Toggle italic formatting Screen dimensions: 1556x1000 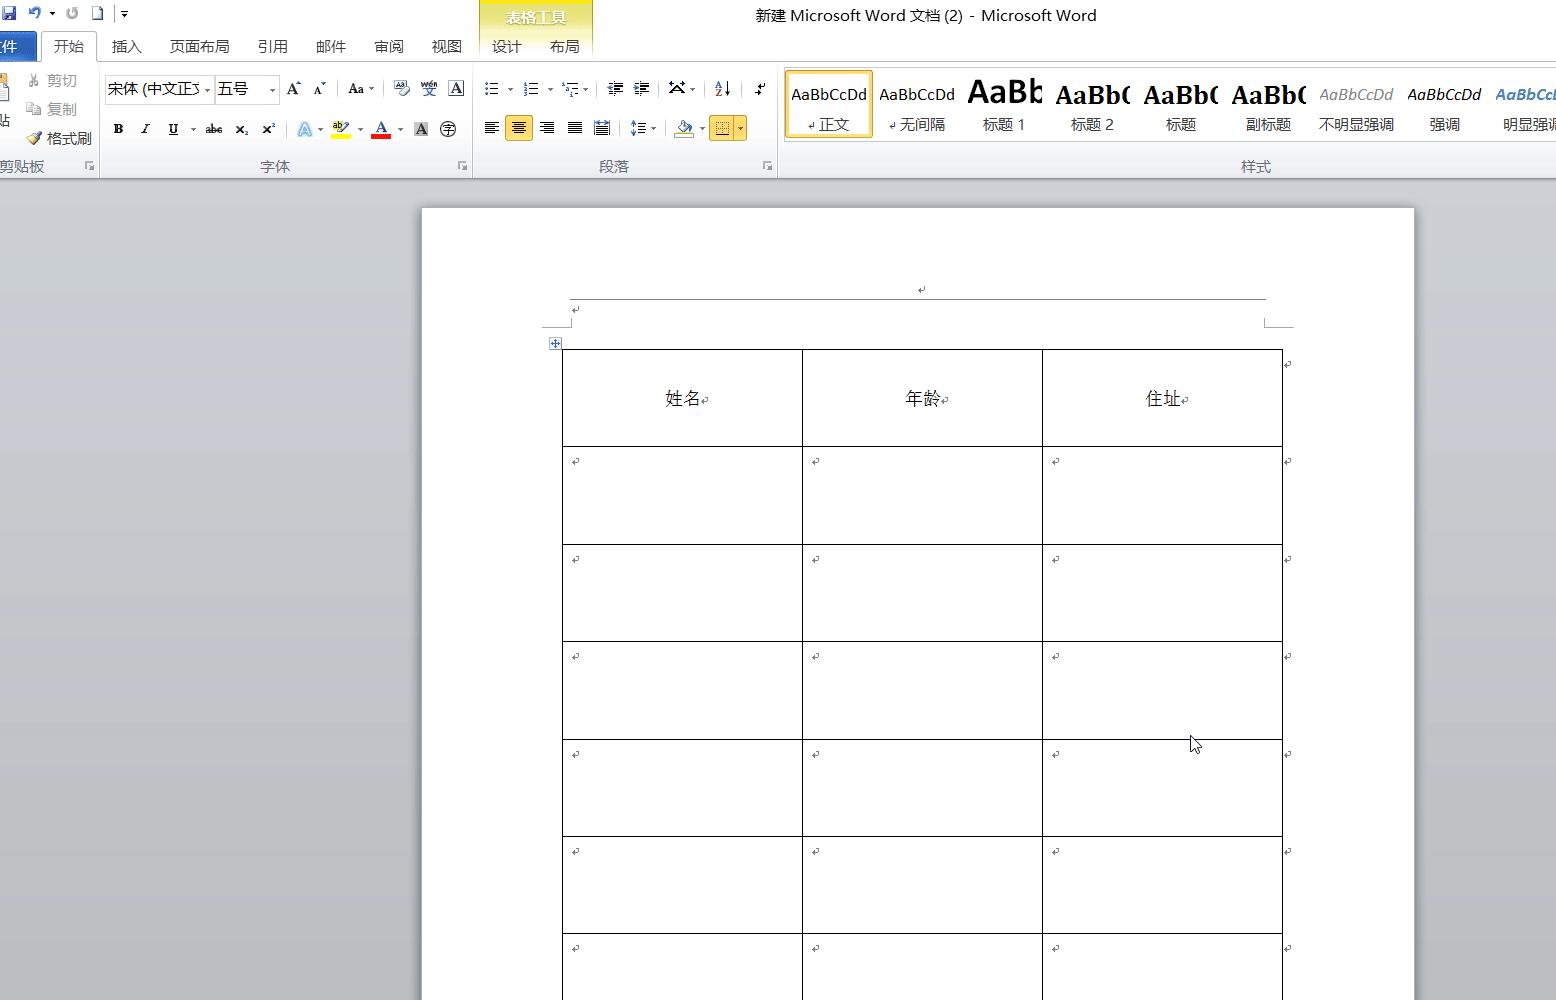[x=145, y=129]
